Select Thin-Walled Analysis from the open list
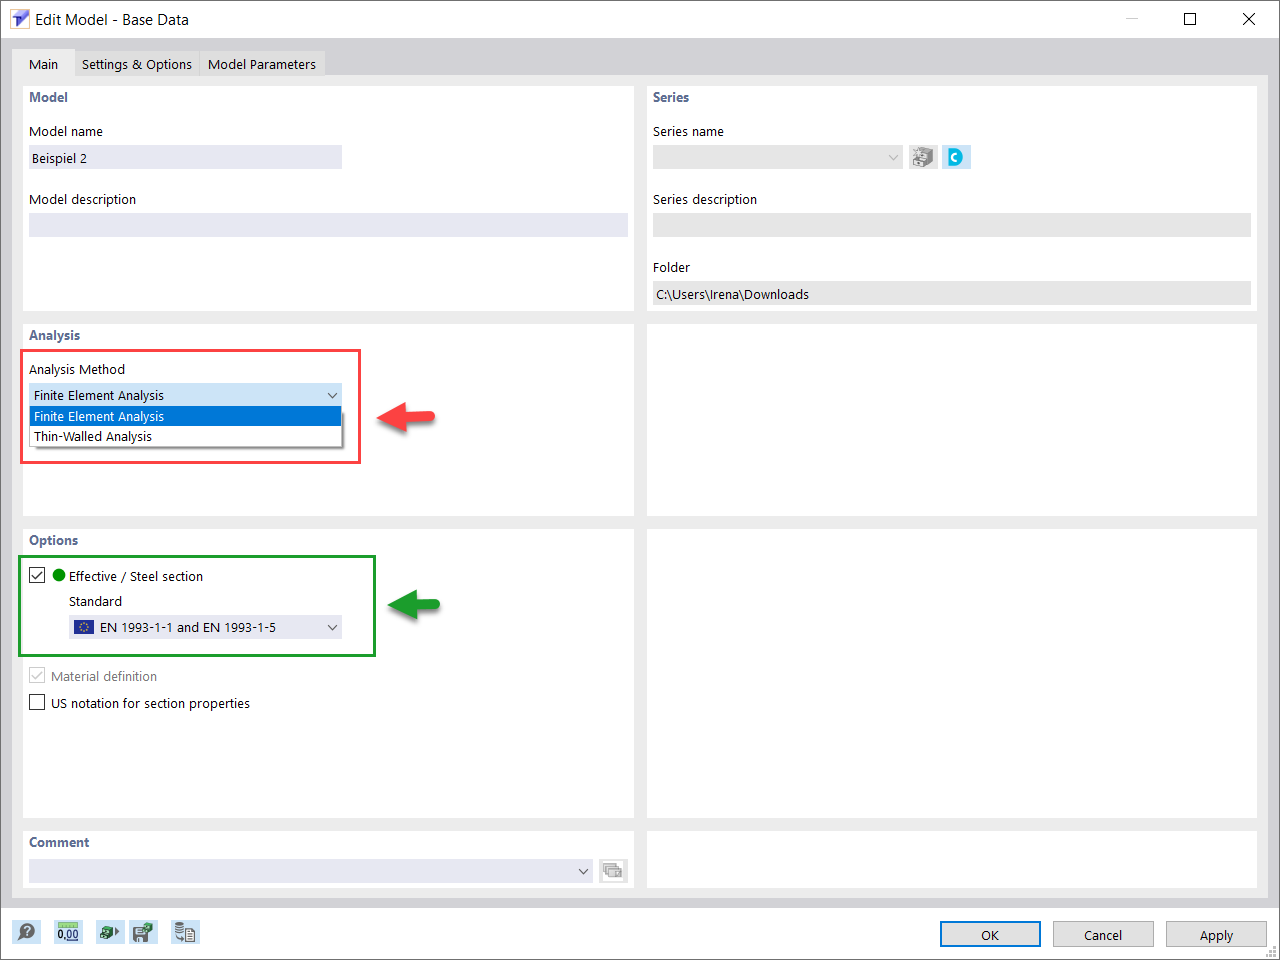The image size is (1280, 960). pyautogui.click(x=92, y=436)
